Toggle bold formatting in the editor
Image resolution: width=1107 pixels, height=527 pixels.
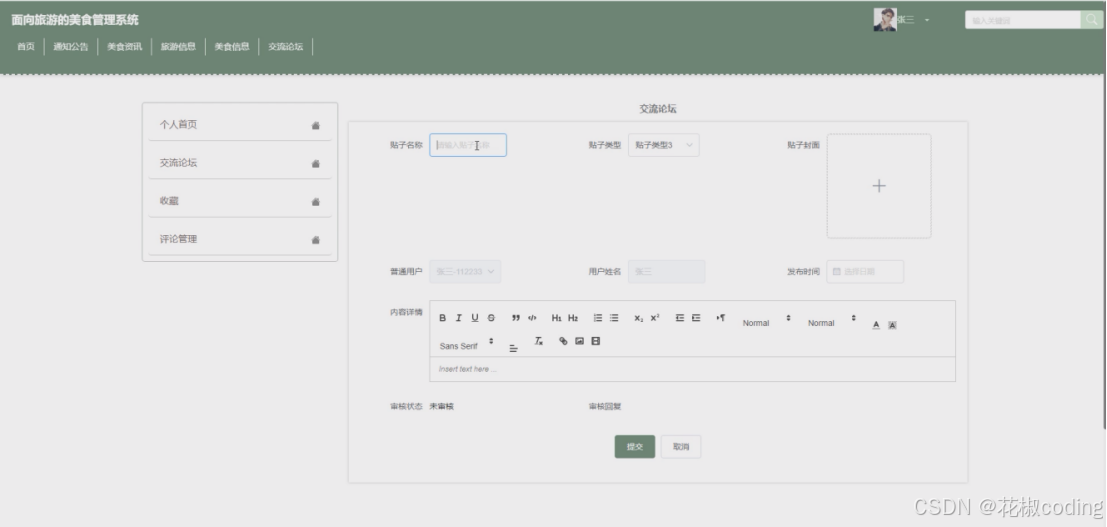click(x=443, y=318)
